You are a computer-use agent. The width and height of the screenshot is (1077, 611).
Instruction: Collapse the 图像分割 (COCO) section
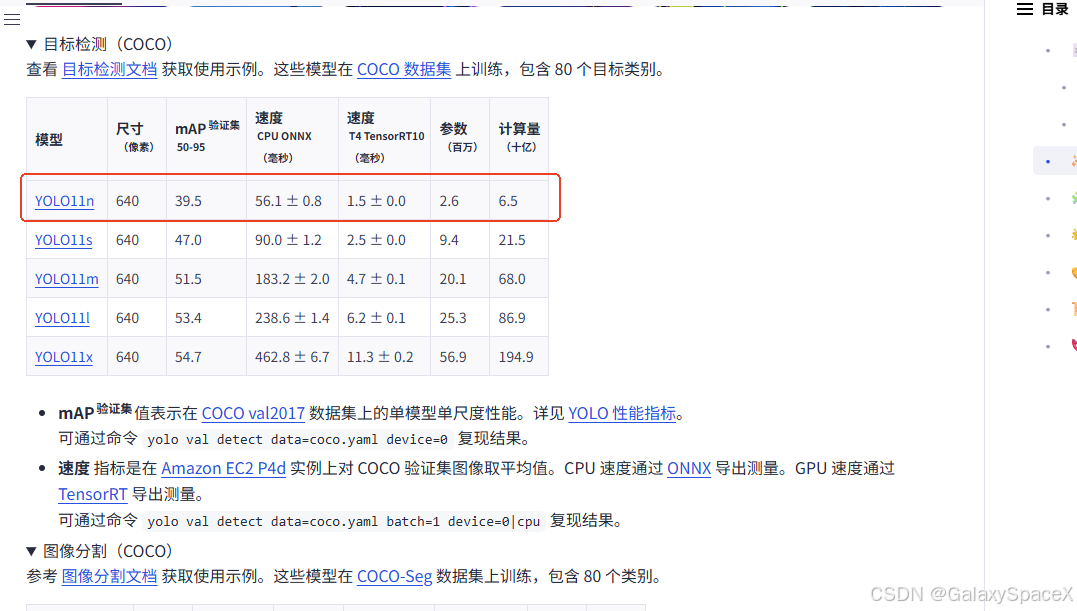(x=31, y=551)
